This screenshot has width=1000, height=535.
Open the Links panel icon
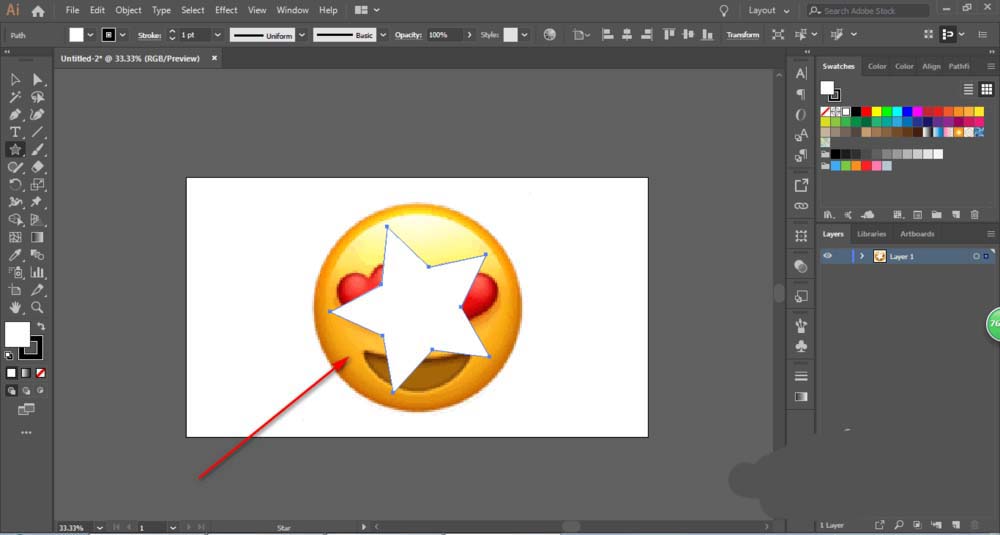801,206
